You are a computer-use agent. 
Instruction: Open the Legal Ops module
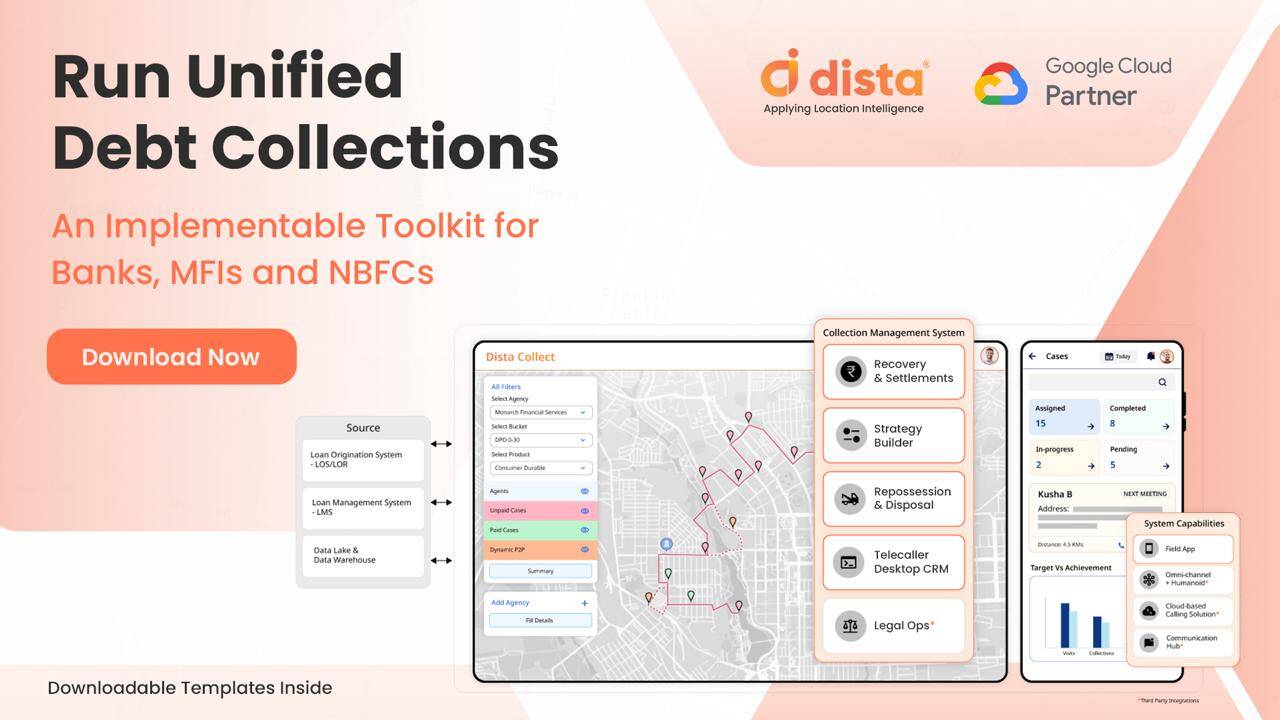894,626
